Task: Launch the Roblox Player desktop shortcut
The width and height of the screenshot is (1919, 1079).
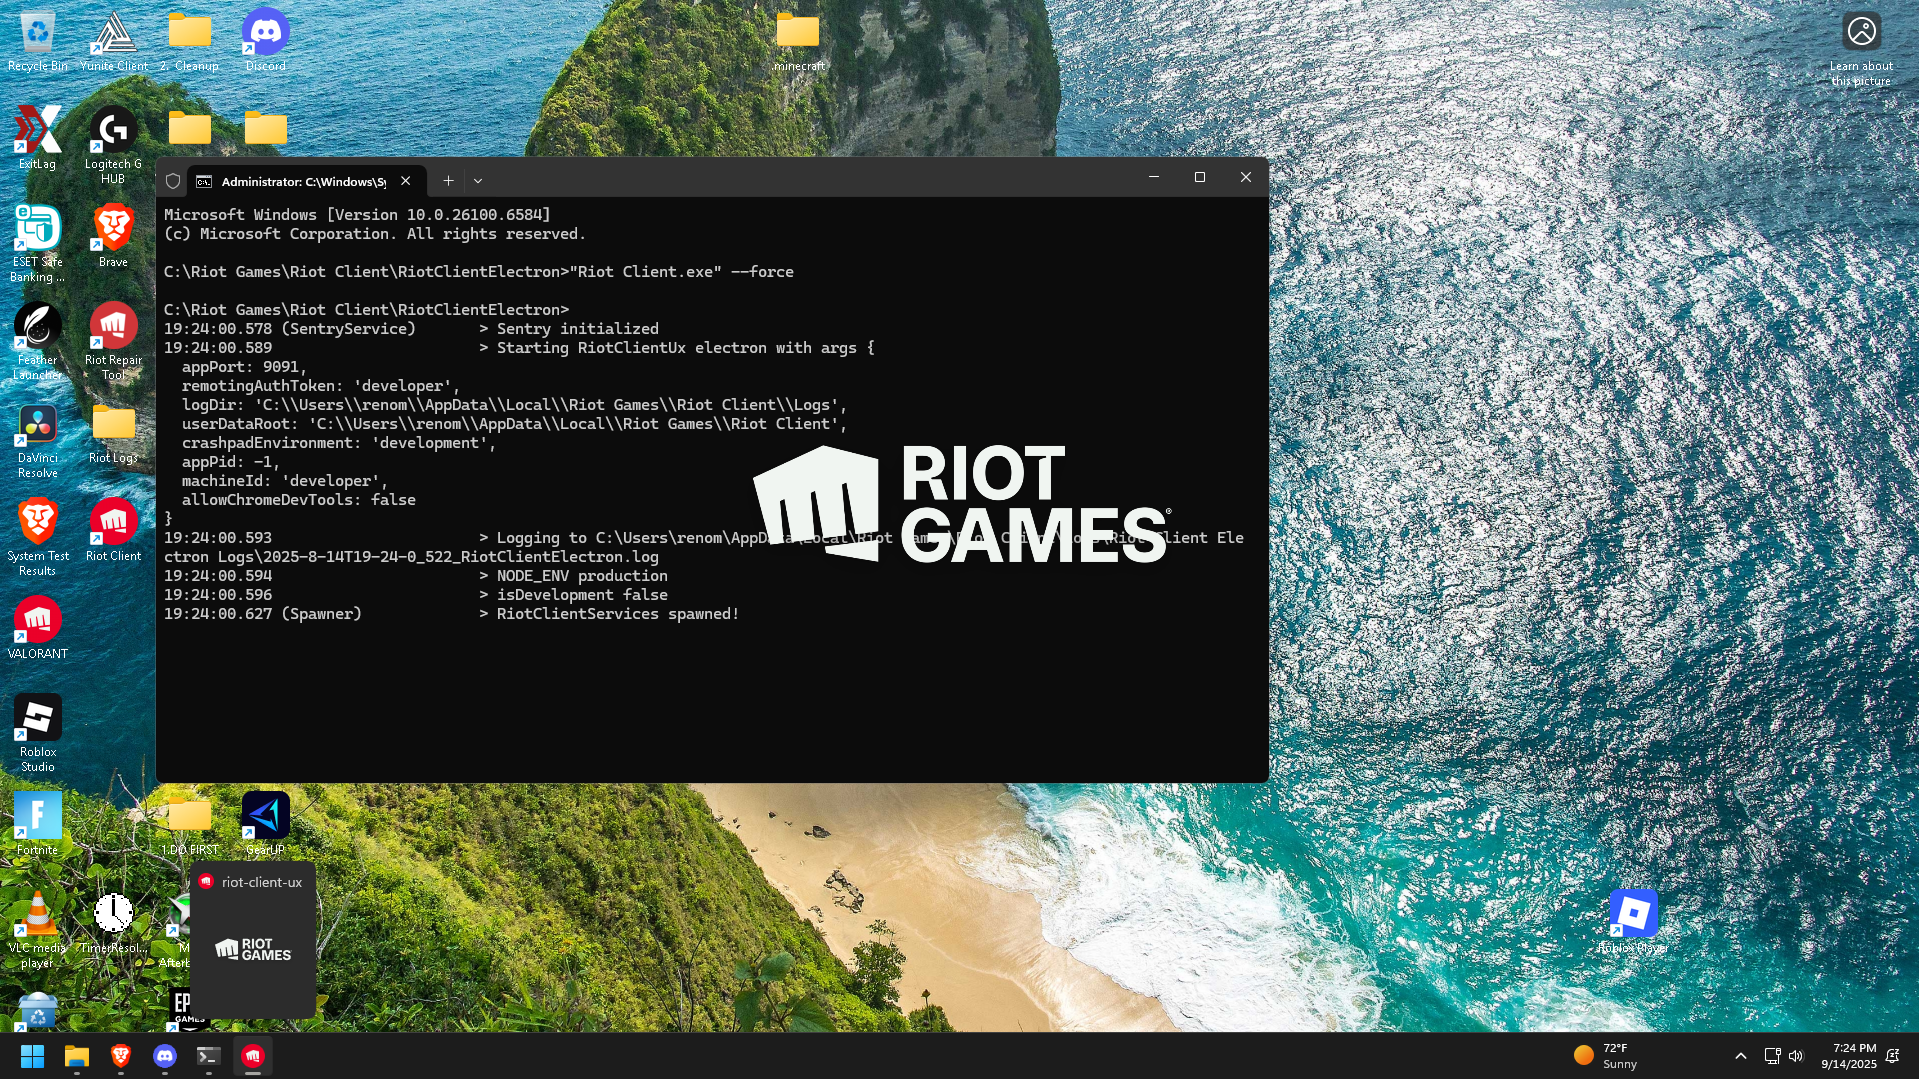Action: tap(1633, 922)
